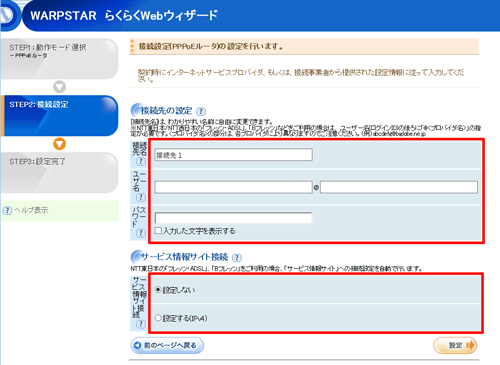
Task: Click the ヘルプ表示 question mark icon
Action: coord(7,210)
